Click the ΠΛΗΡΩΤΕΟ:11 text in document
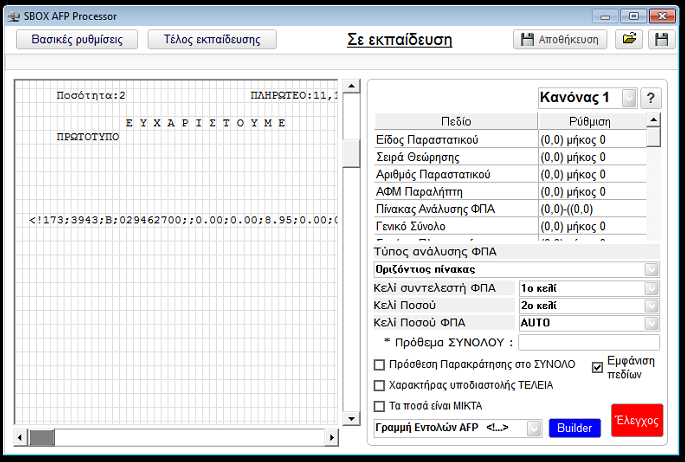This screenshot has width=685, height=462. [x=294, y=96]
